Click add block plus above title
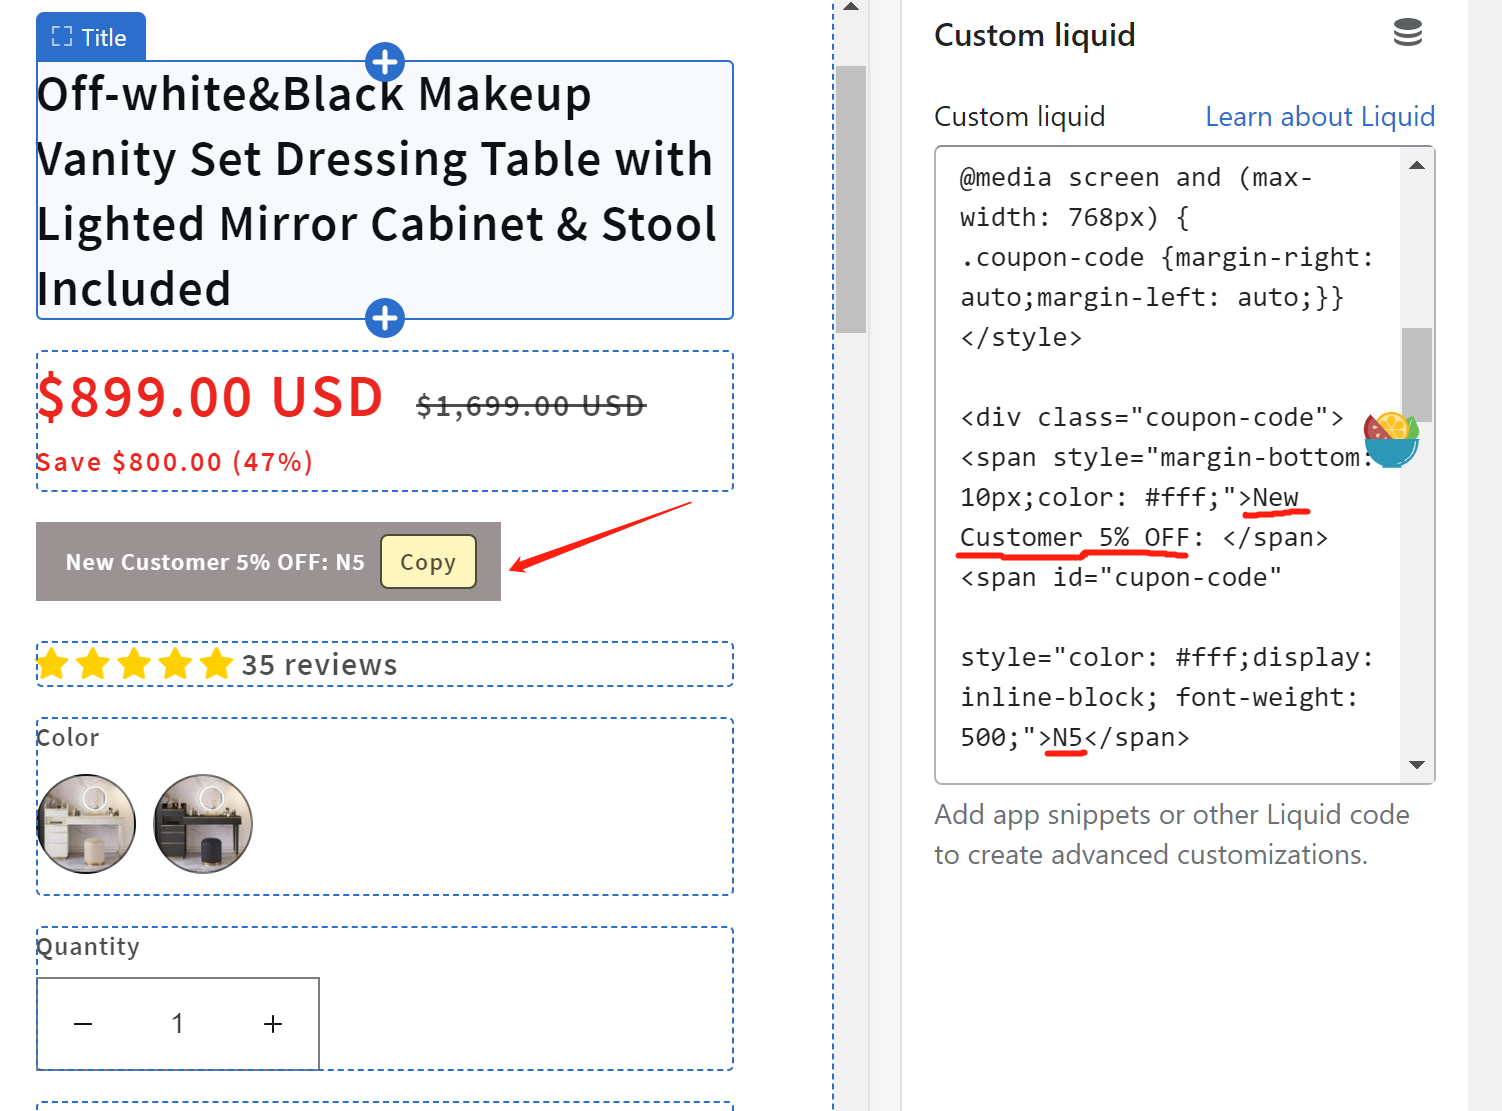 pyautogui.click(x=385, y=62)
